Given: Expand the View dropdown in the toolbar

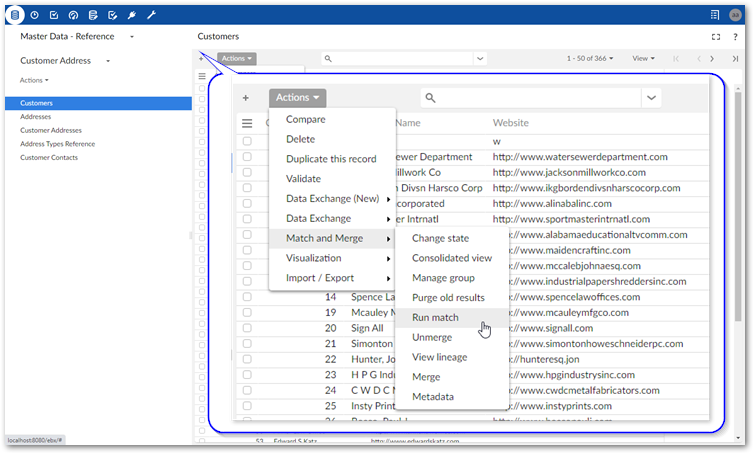Looking at the screenshot, I should [643, 59].
